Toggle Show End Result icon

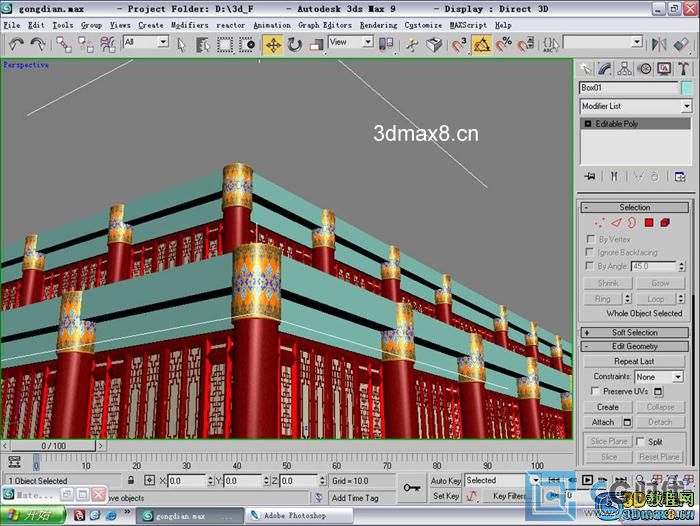tap(614, 176)
